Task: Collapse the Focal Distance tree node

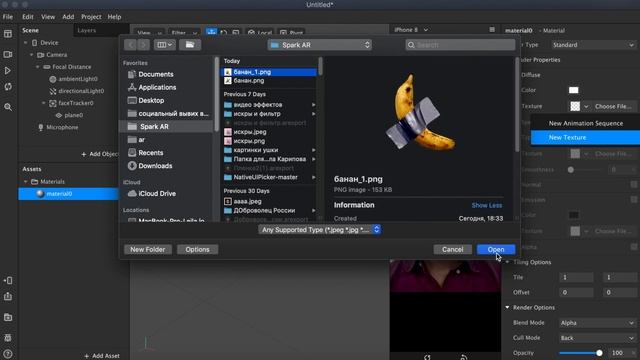Action: coord(38,67)
